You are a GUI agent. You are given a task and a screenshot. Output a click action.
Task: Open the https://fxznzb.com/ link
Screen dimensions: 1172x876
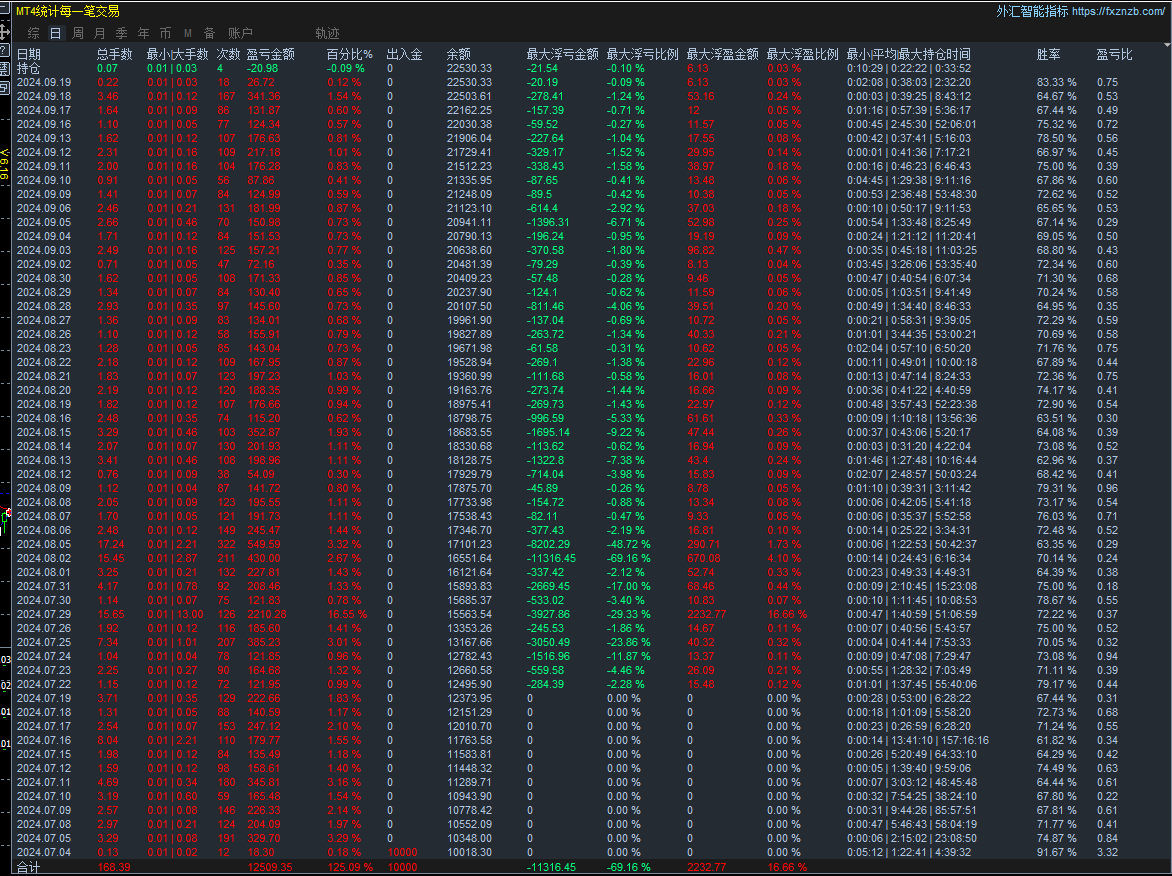(1117, 11)
